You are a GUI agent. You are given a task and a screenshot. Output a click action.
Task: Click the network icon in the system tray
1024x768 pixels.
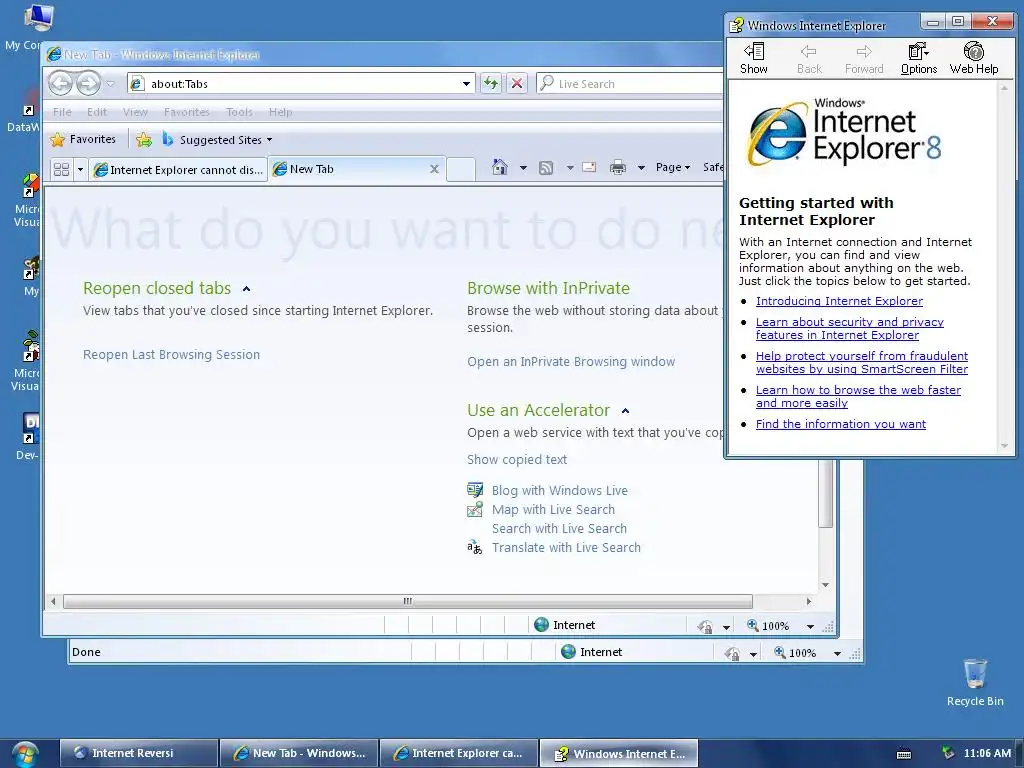[947, 753]
